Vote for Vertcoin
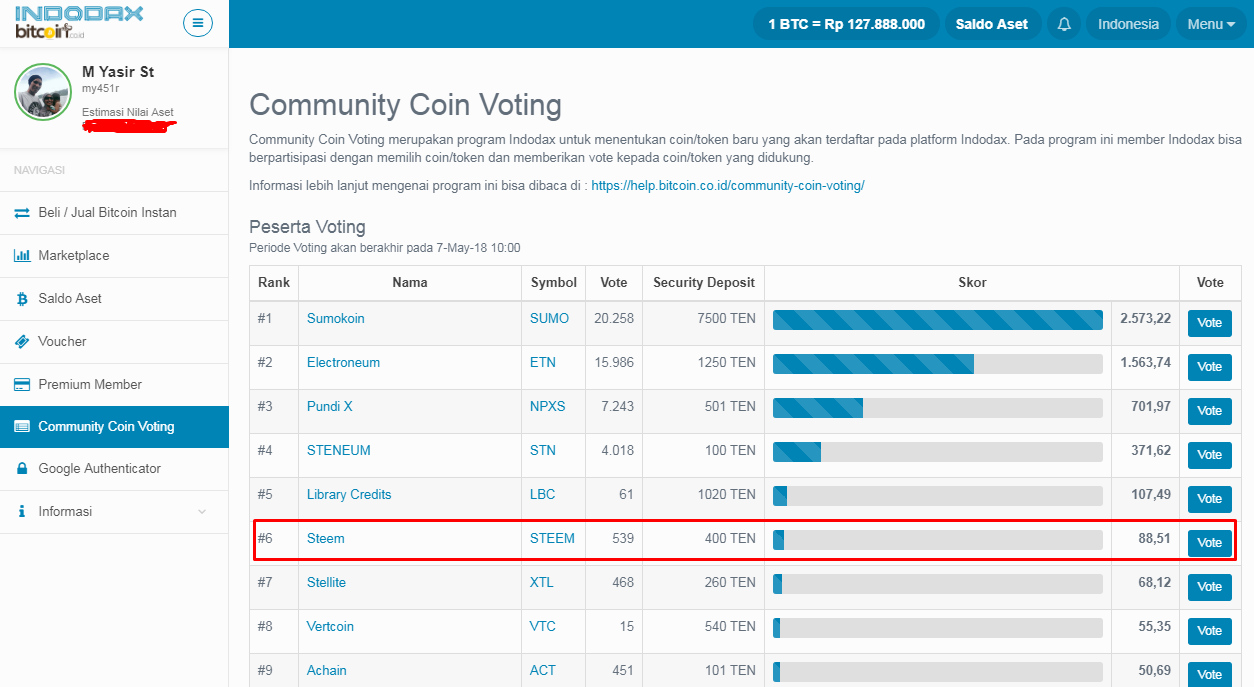This screenshot has width=1254, height=687. pyautogui.click(x=1209, y=631)
